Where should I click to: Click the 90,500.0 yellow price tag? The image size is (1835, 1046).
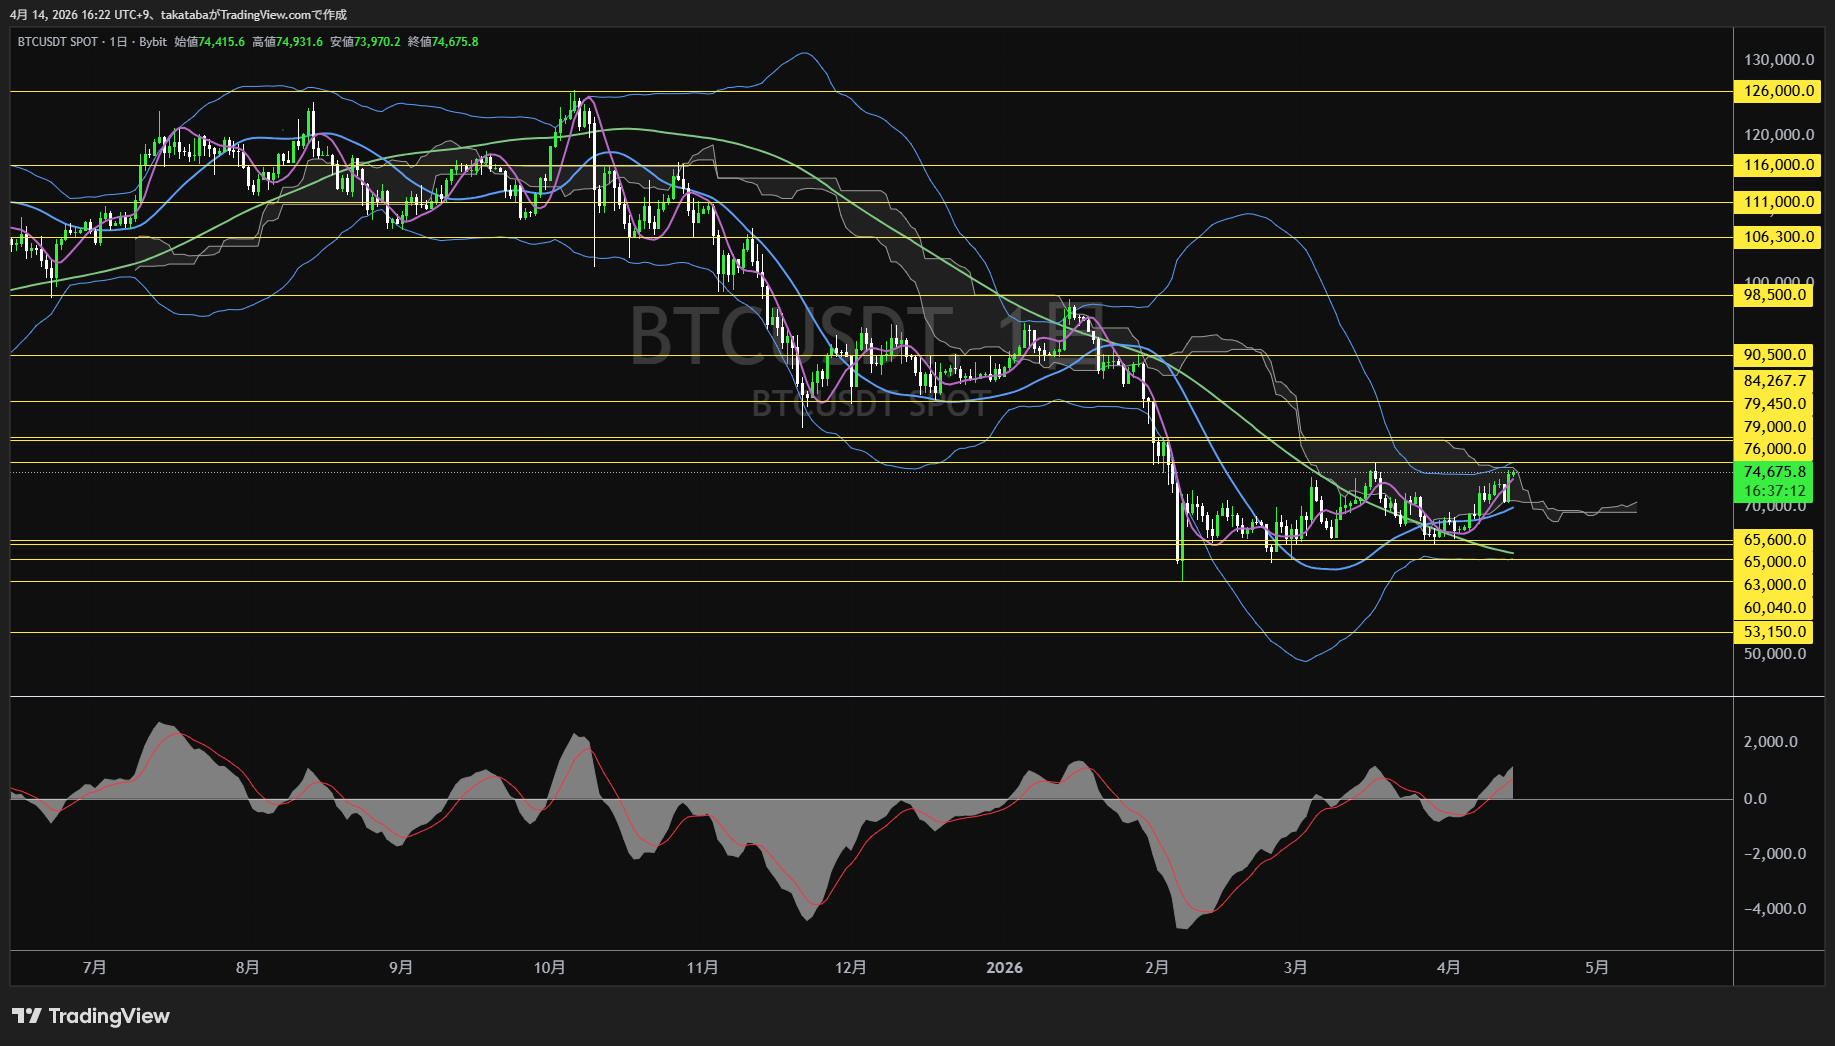tap(1775, 355)
